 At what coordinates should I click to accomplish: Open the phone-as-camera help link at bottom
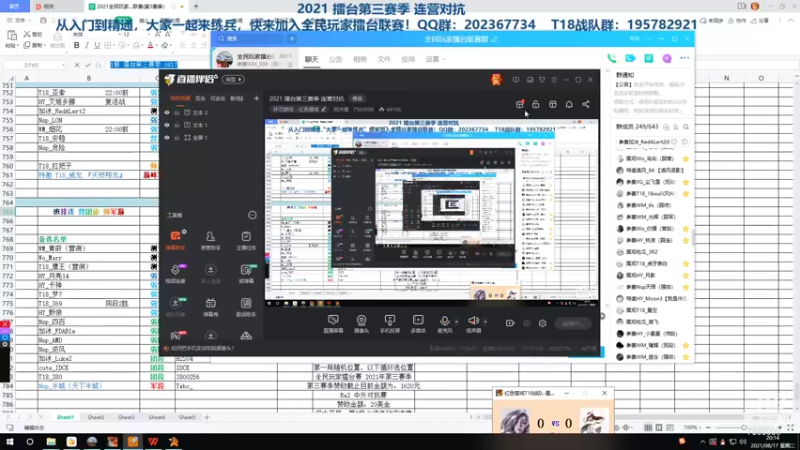tap(203, 348)
